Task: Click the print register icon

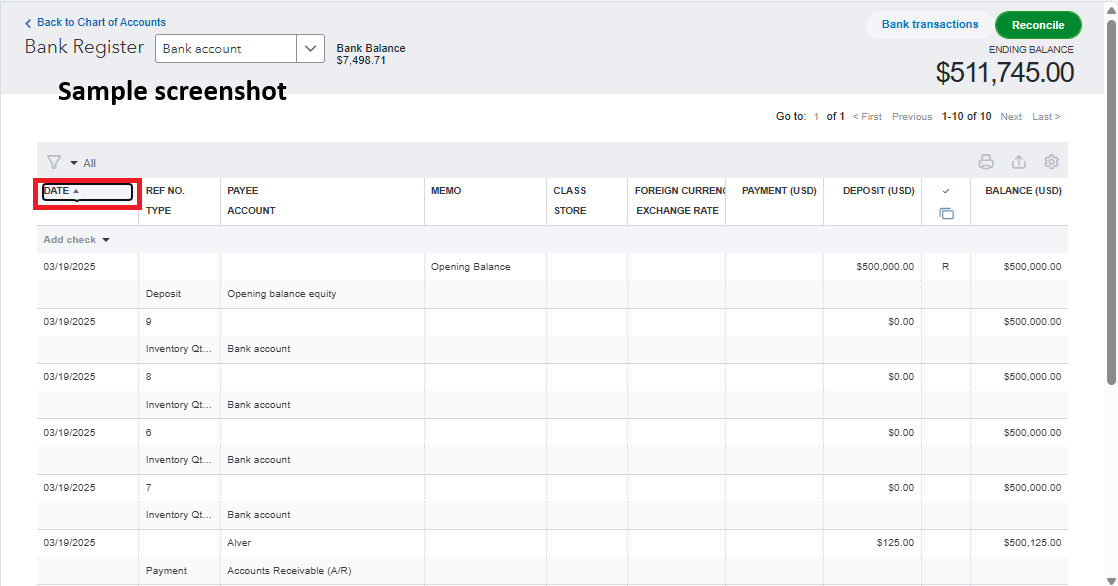Action: click(986, 162)
